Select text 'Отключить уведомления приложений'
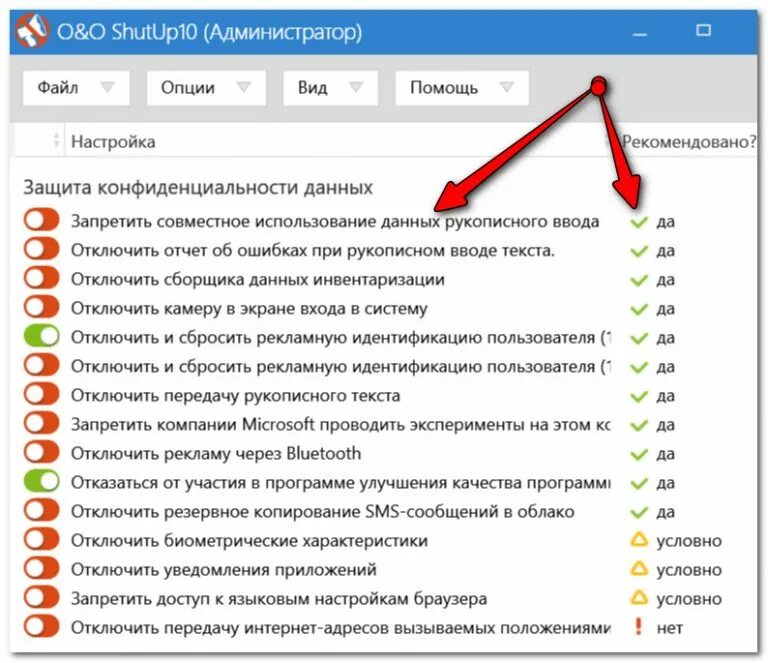The image size is (768, 663). coord(224,570)
